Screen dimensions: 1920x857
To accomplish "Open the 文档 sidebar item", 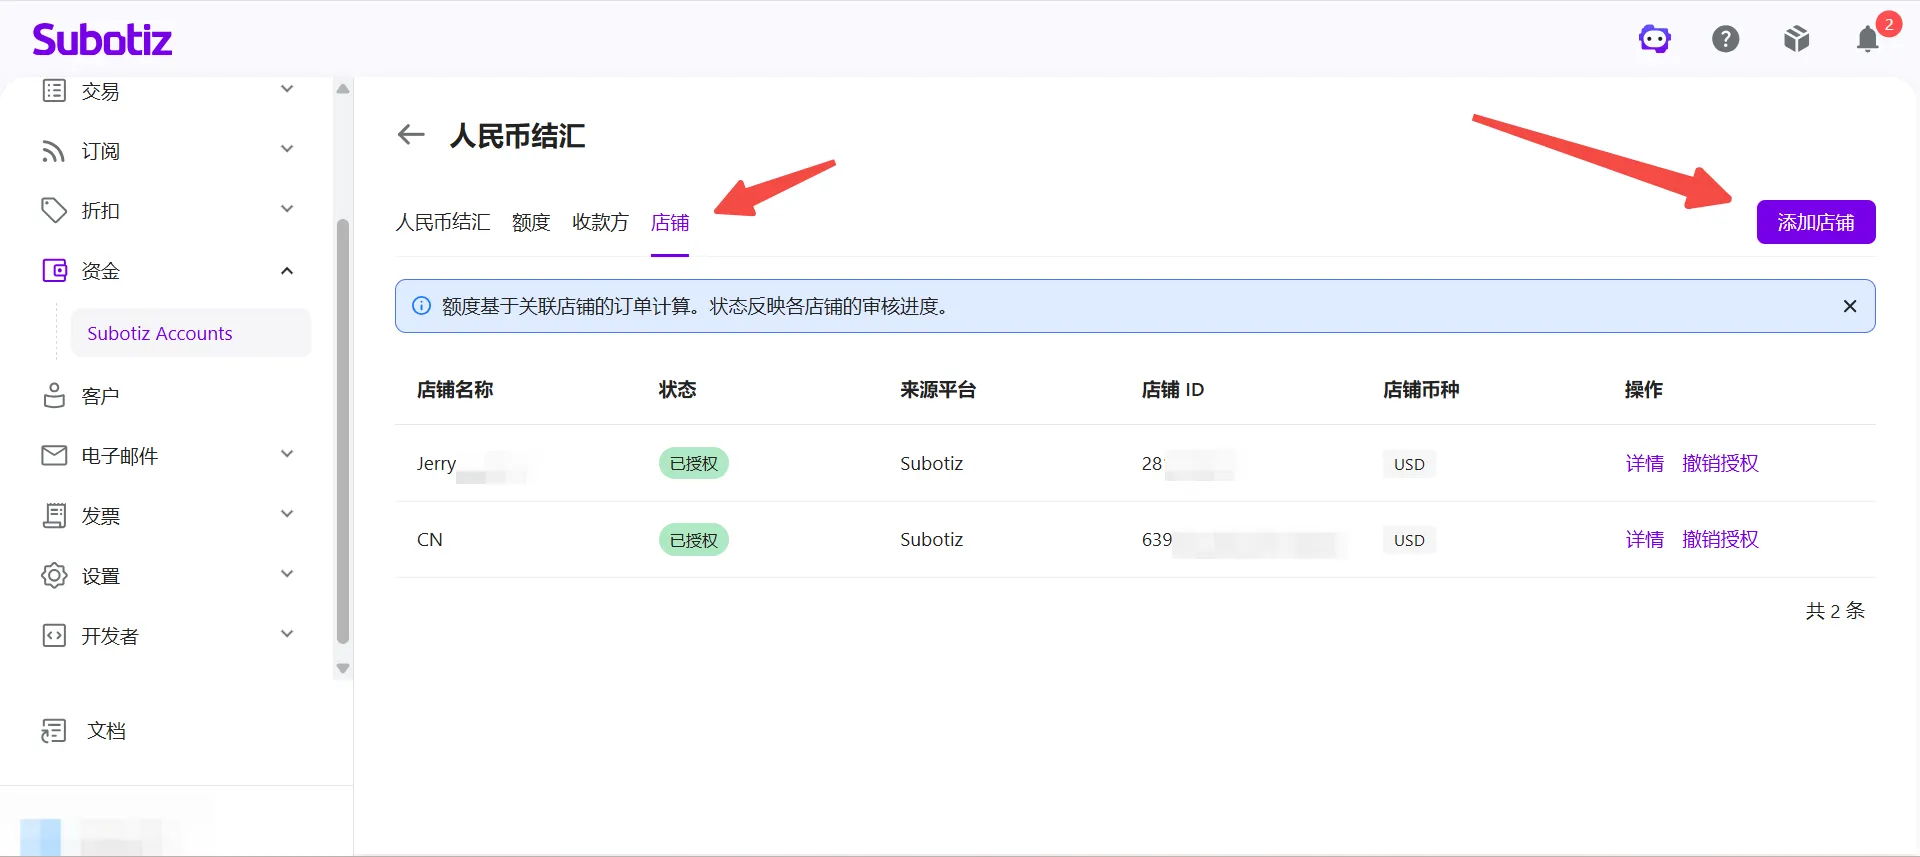I will (x=106, y=731).
